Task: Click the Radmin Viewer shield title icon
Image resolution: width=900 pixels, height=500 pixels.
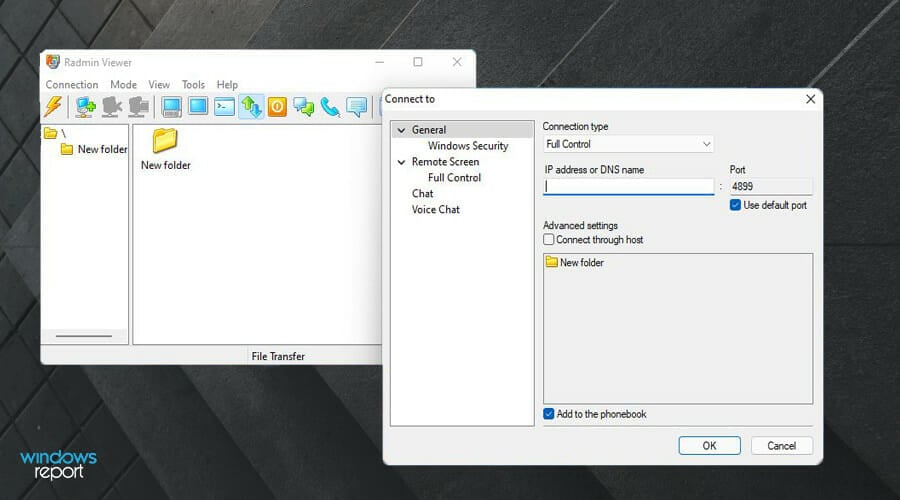Action: click(53, 62)
